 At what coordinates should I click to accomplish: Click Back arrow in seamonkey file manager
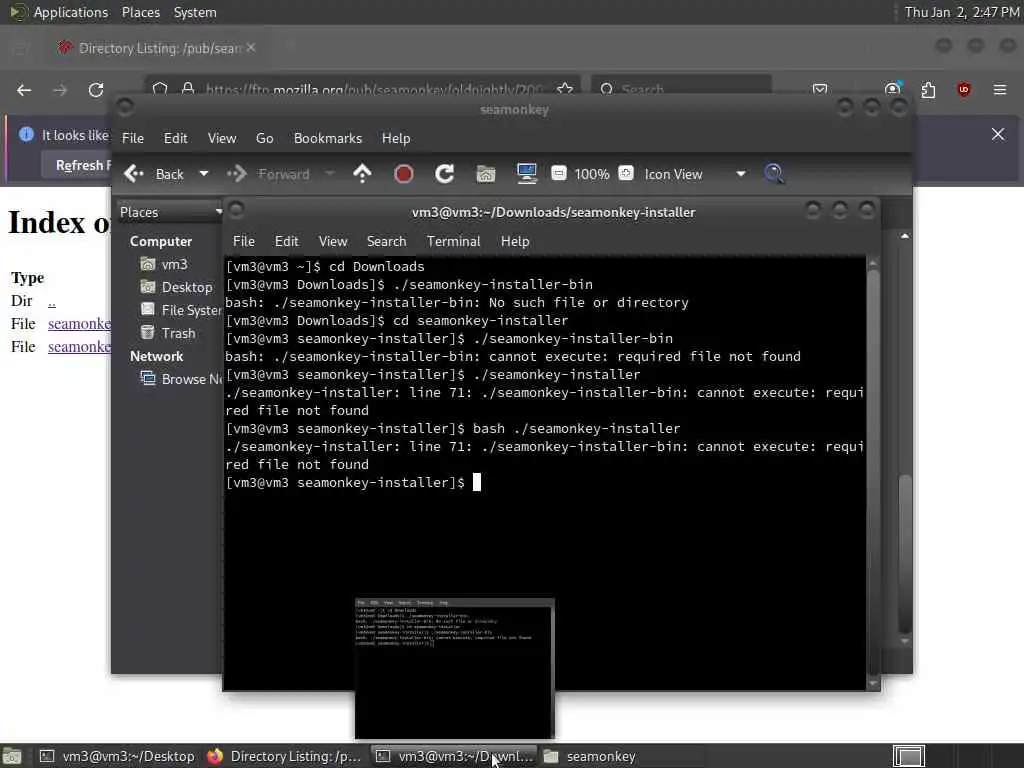click(134, 174)
